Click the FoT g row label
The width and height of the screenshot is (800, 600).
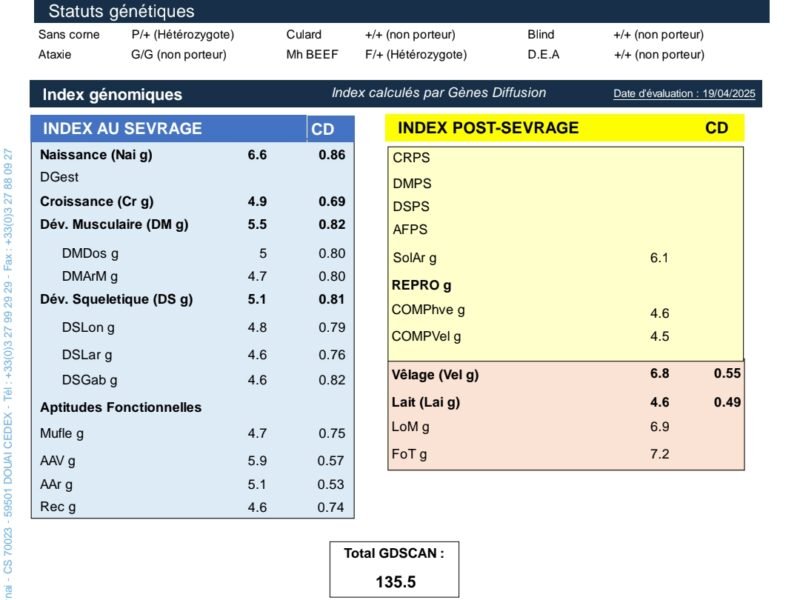(411, 455)
